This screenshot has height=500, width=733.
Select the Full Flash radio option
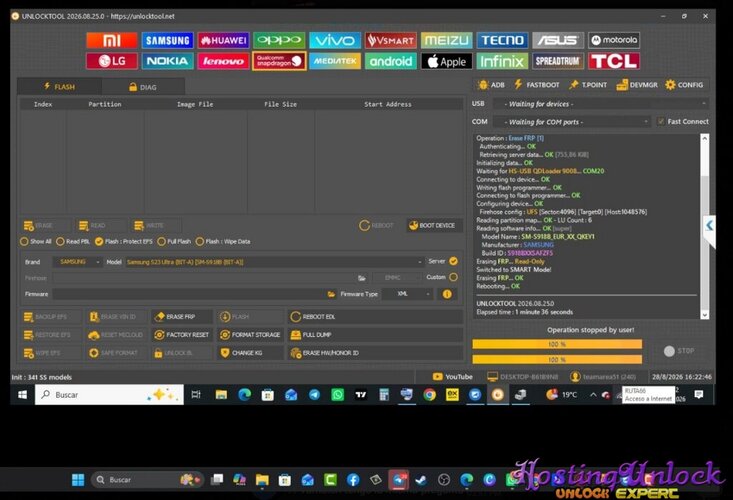174,242
